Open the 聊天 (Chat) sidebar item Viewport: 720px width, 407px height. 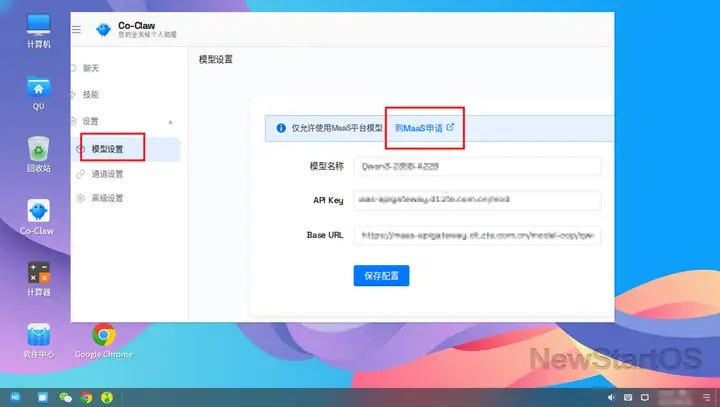[91, 68]
